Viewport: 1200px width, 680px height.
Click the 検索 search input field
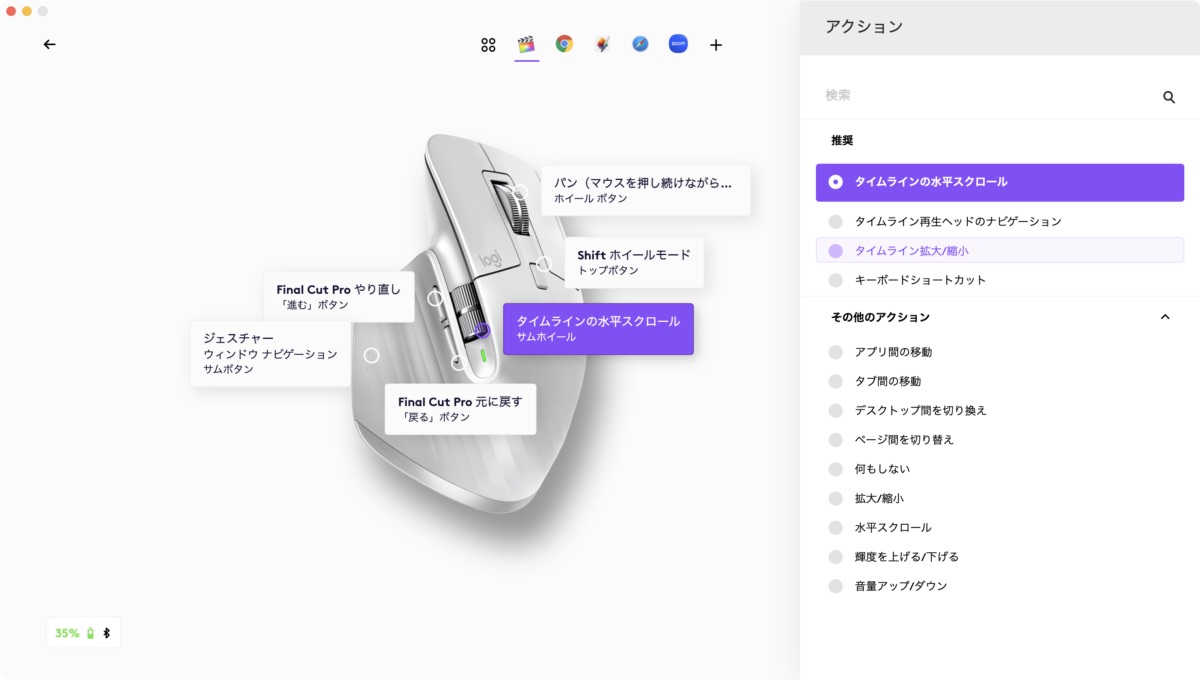pos(985,96)
